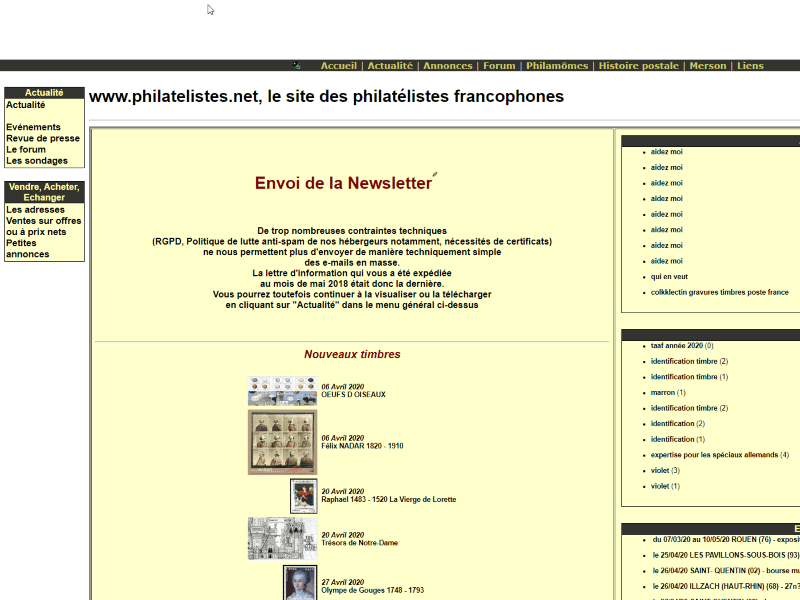Open the Annonces menu item

pos(448,66)
